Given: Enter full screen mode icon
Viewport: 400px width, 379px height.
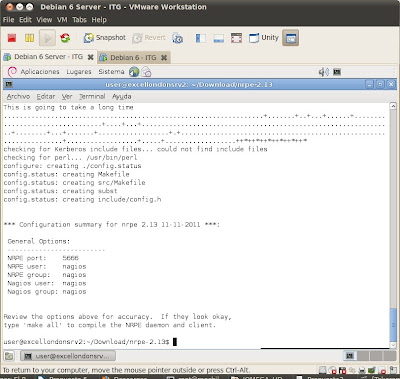Looking at the screenshot, I should tap(236, 38).
